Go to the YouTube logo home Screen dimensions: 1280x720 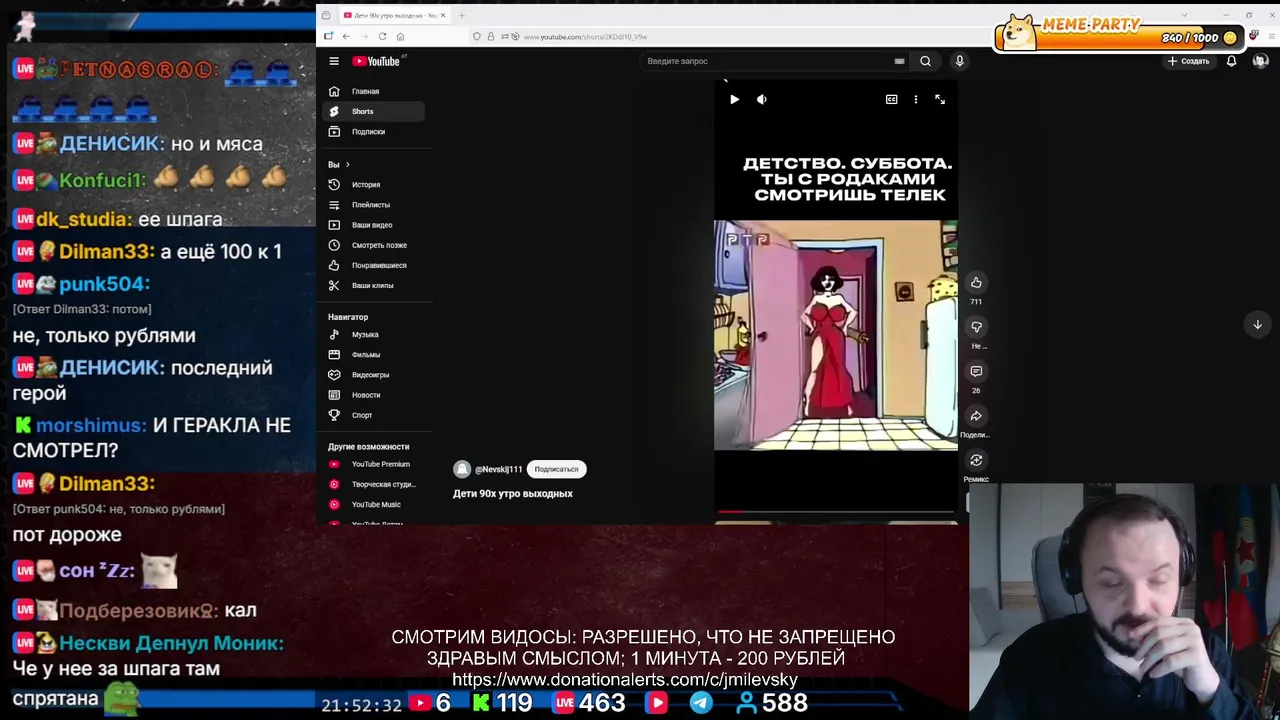click(x=376, y=61)
